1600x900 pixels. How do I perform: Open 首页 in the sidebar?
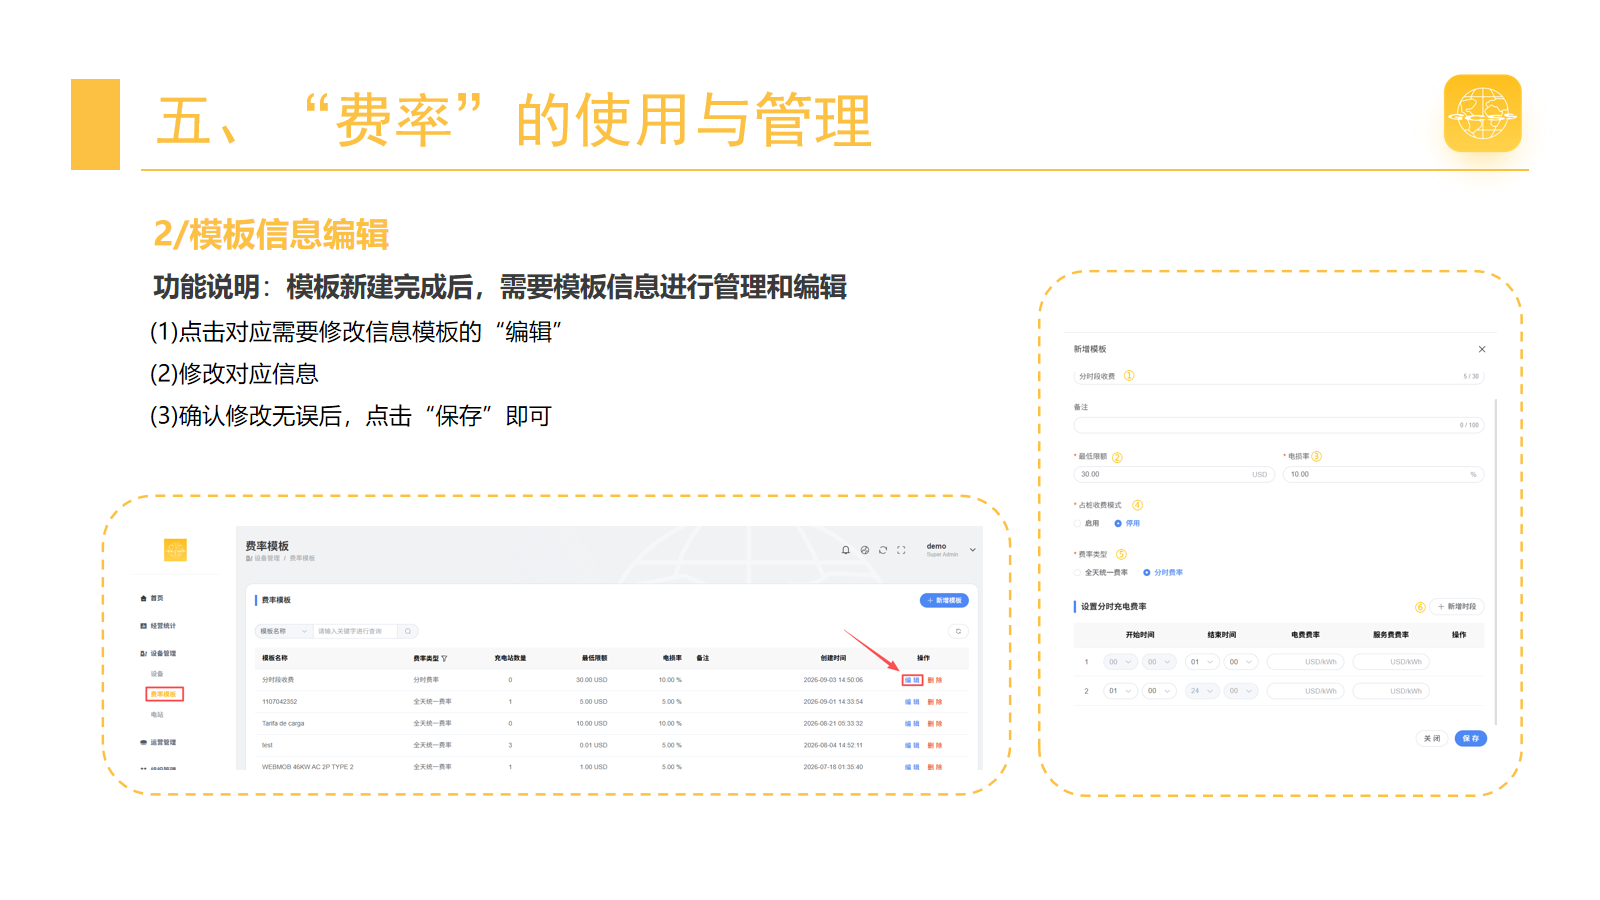pos(152,598)
